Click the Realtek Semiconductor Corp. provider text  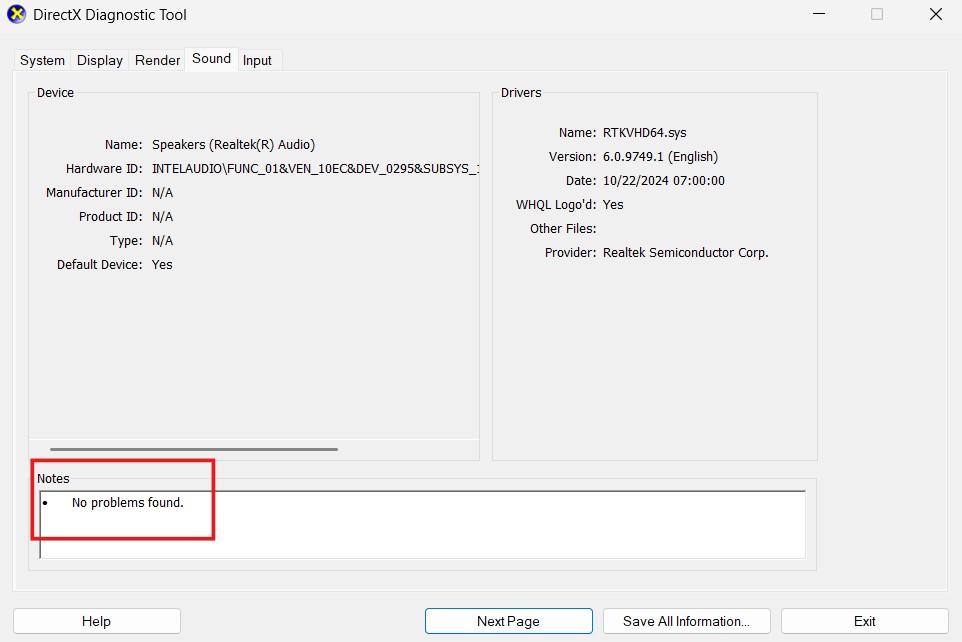point(685,253)
